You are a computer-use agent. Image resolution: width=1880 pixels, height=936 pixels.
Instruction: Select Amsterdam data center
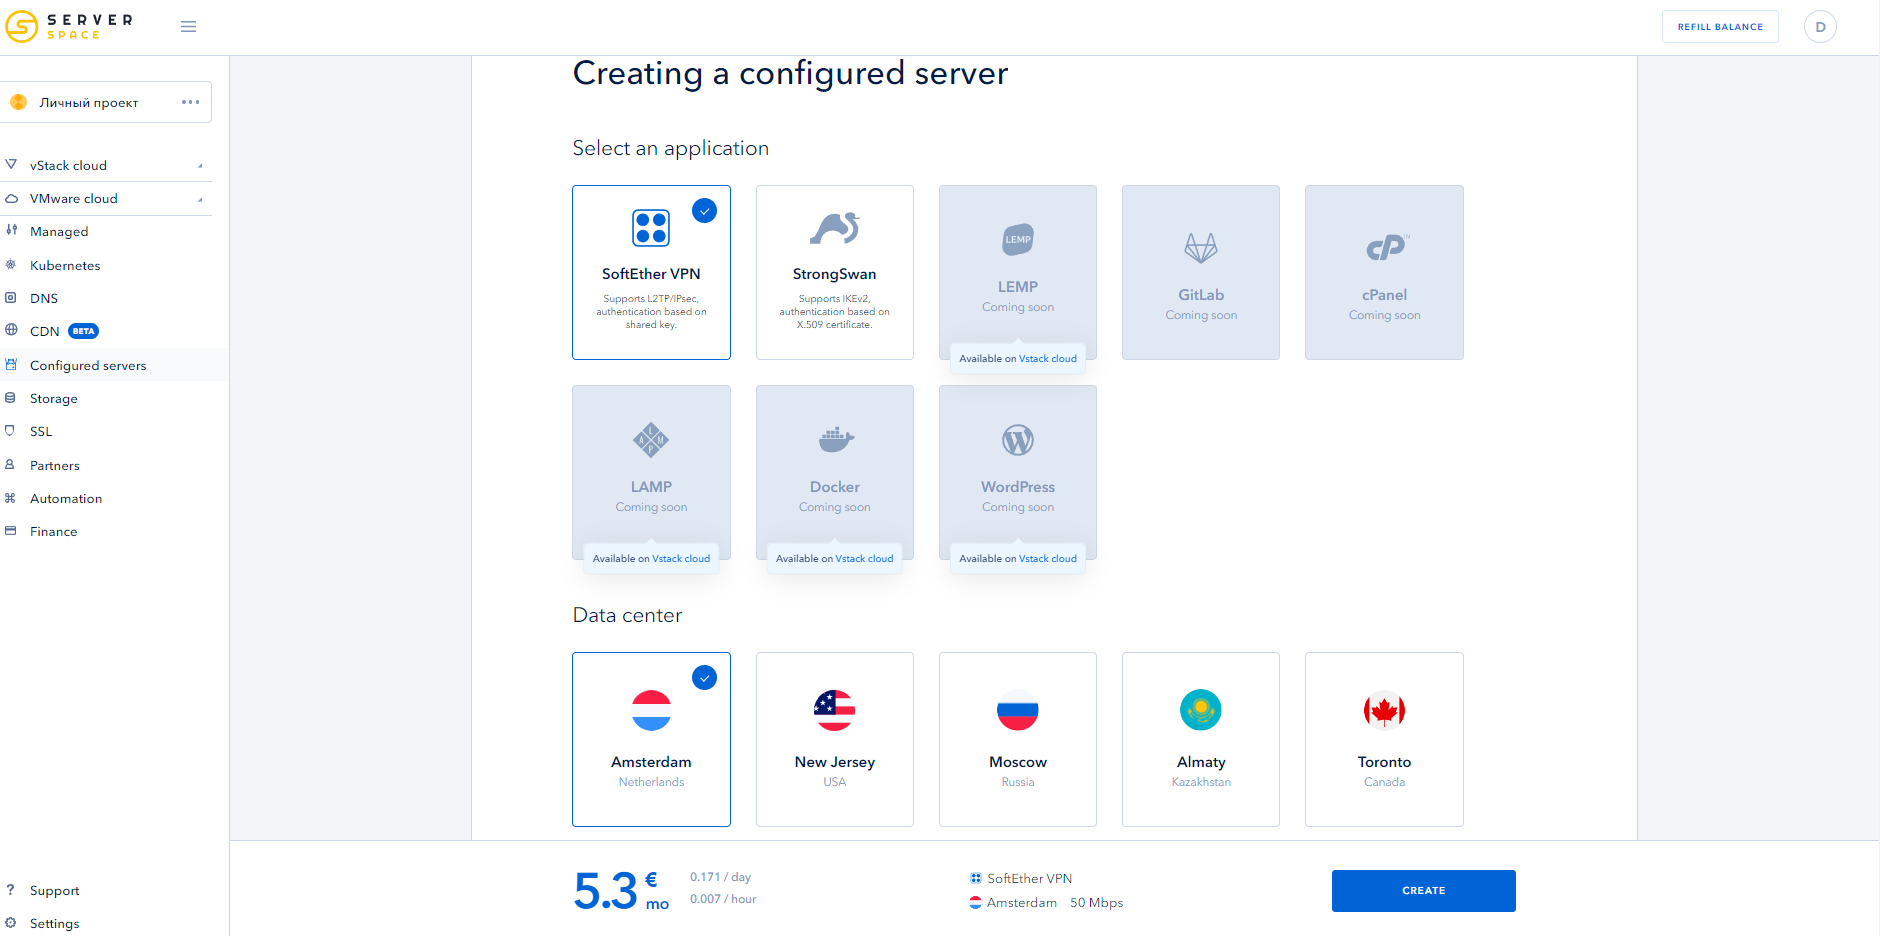pyautogui.click(x=651, y=739)
